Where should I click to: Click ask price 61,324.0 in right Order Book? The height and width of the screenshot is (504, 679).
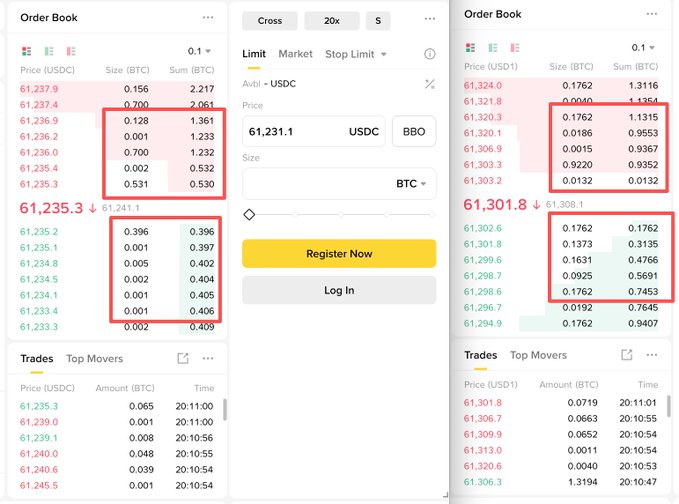tap(483, 85)
